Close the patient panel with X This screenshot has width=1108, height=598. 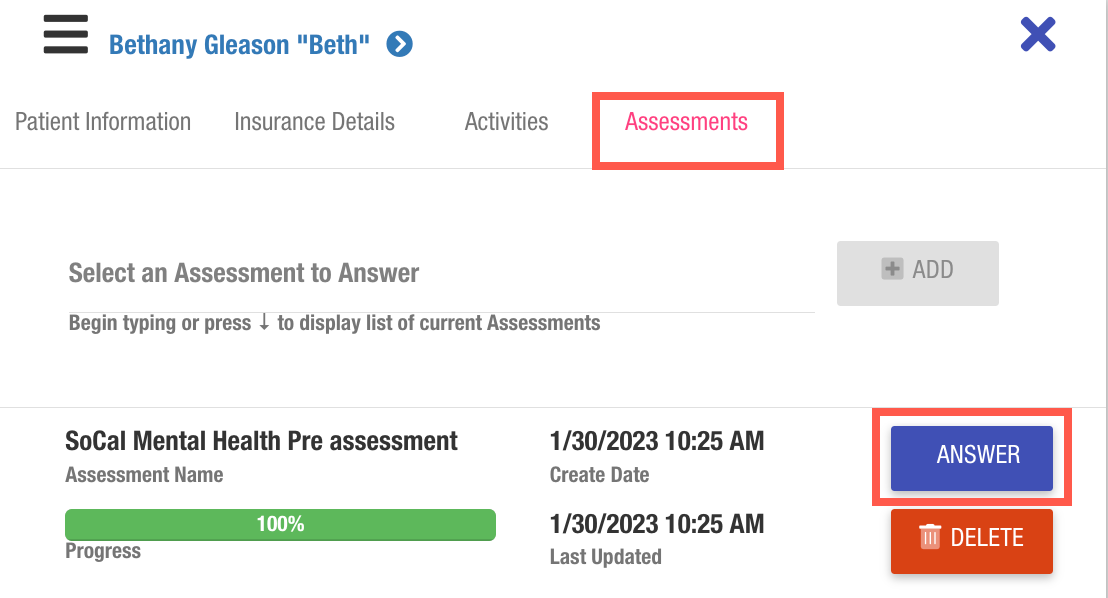tap(1038, 35)
